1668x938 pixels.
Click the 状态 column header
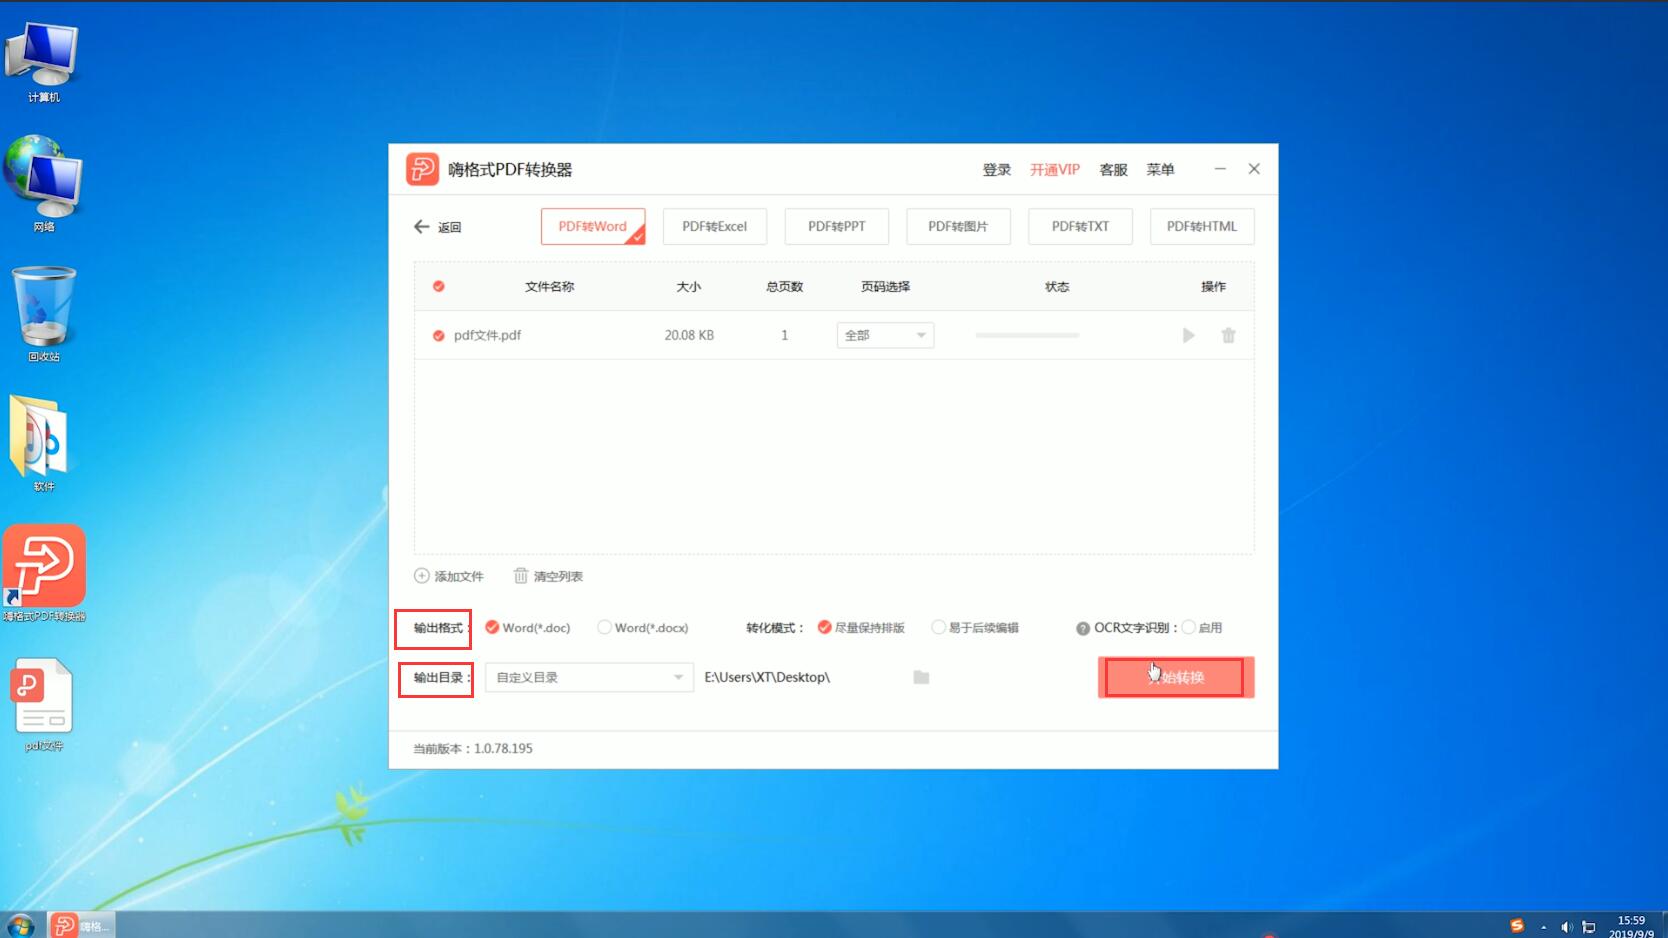click(x=1057, y=287)
